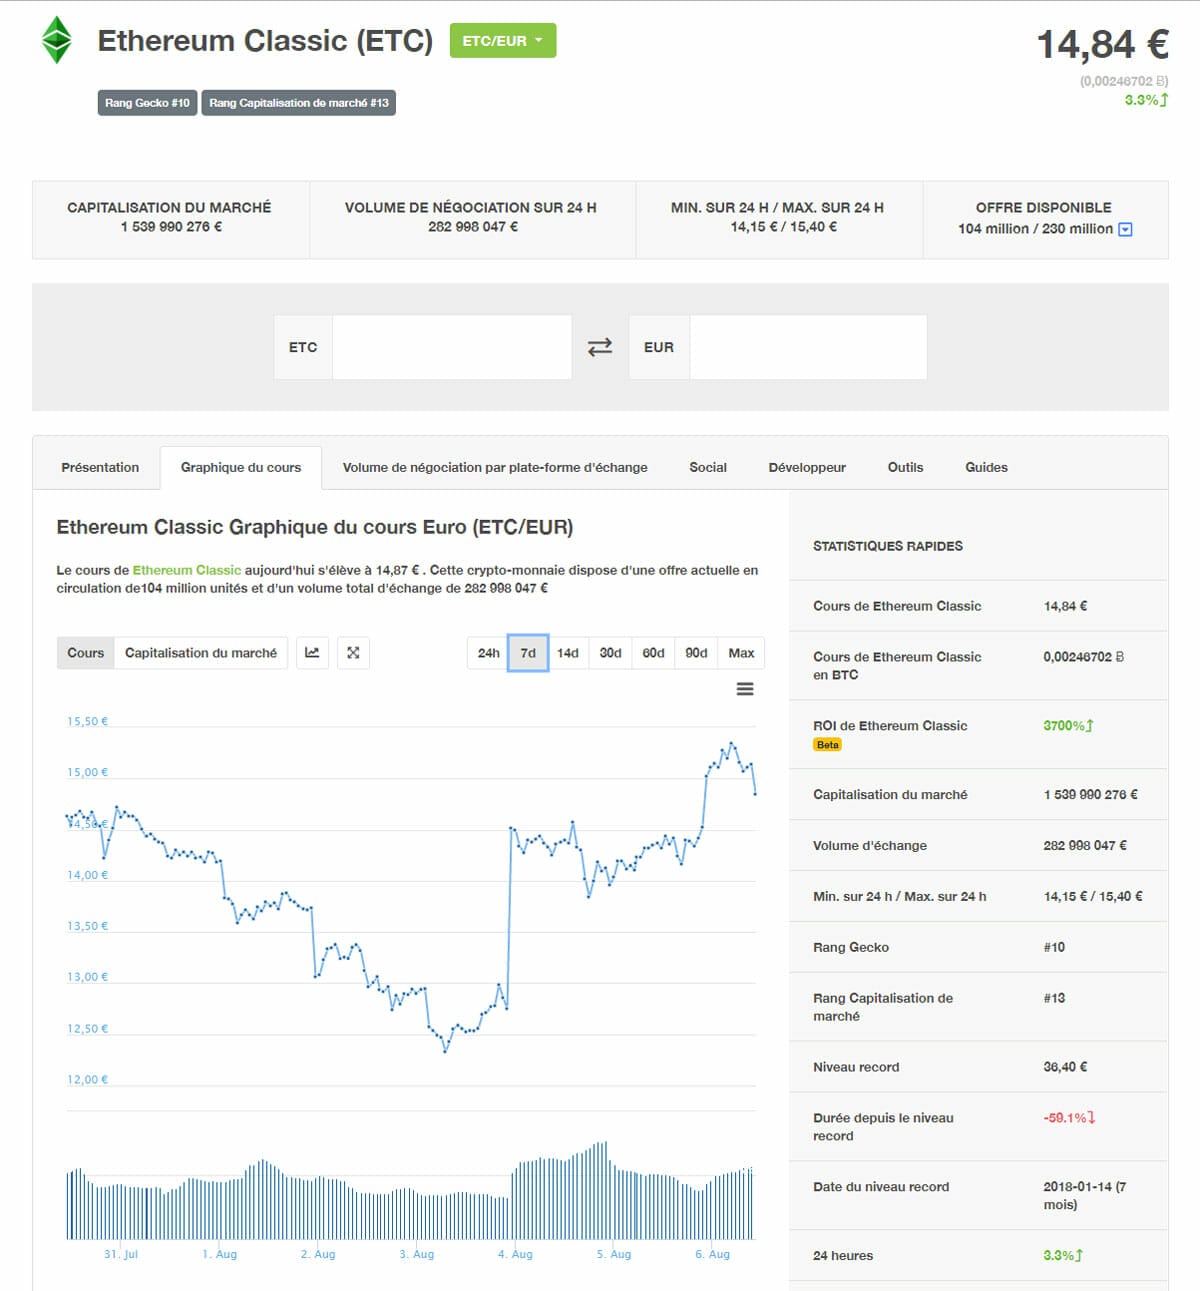
Task: Show the Max chart timeframe
Action: [740, 652]
